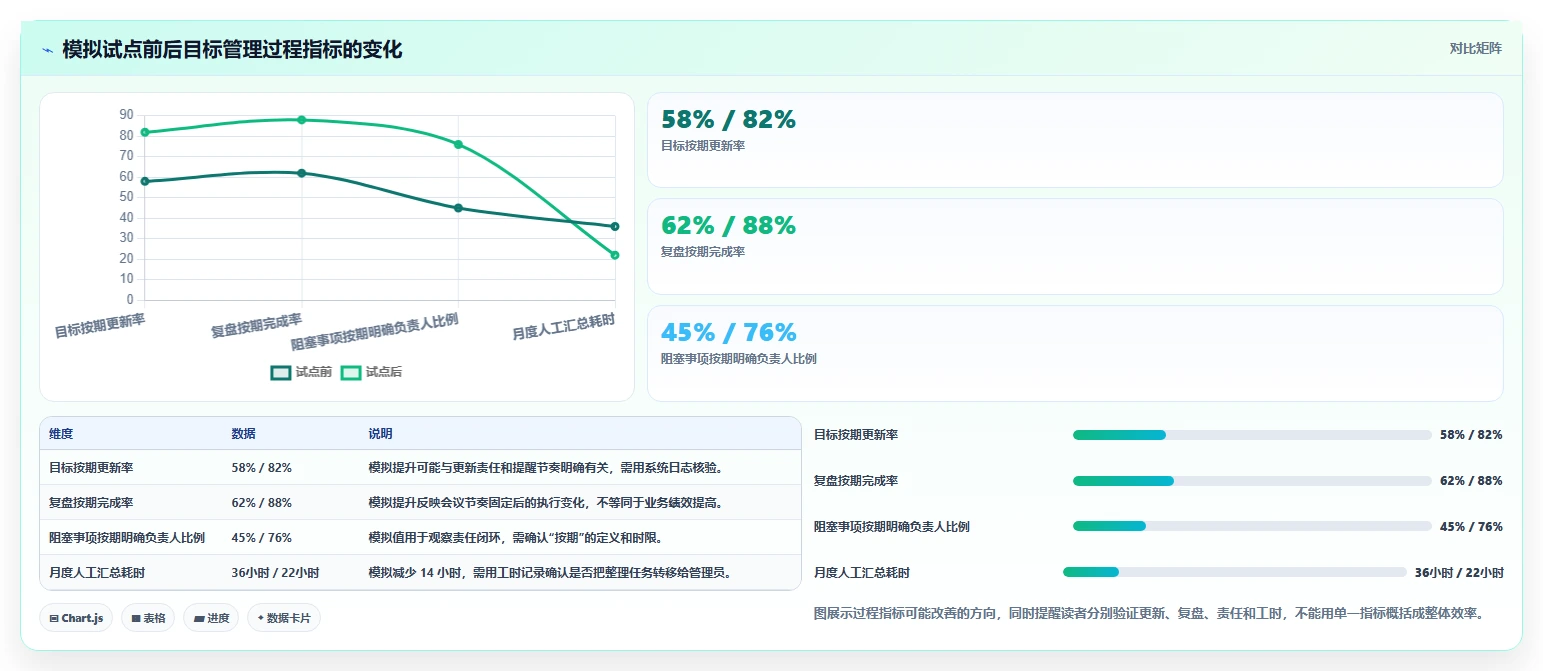Image resolution: width=1543 pixels, height=671 pixels.
Task: Select the 58% / 82% data card
Action: [x=1075, y=140]
